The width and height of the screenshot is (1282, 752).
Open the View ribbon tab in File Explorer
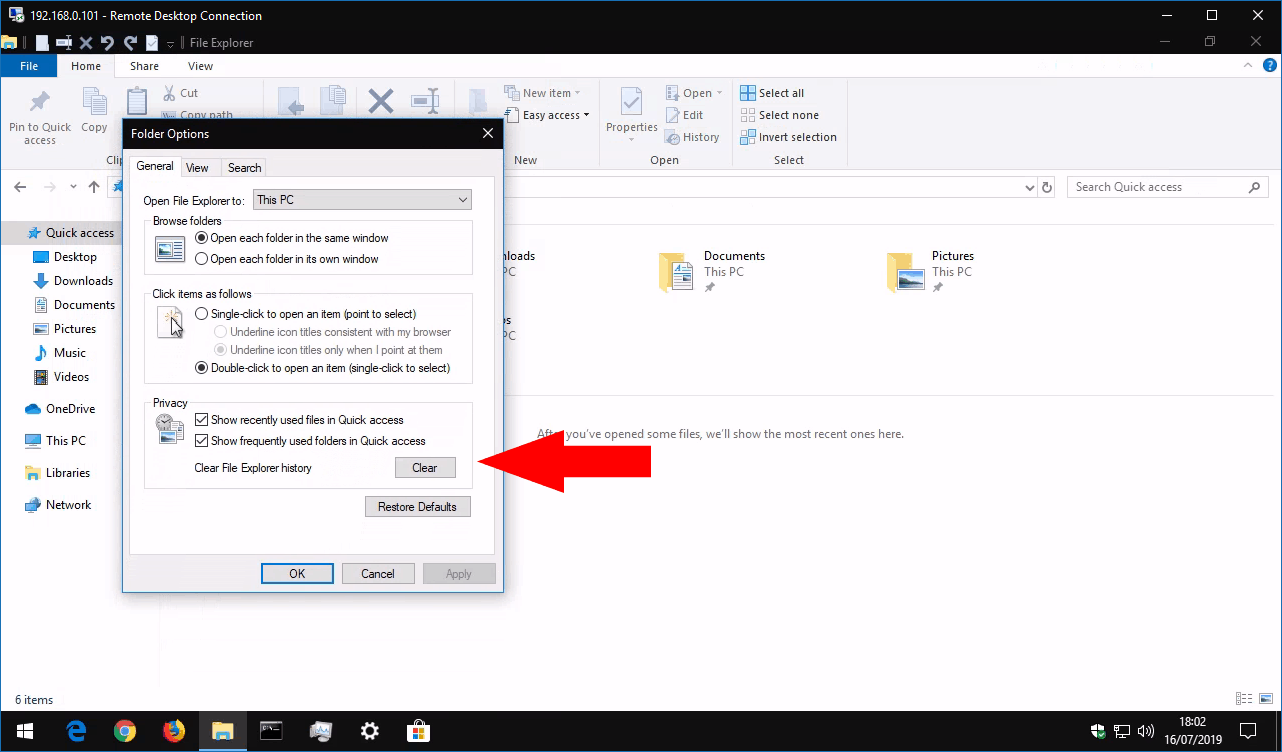coord(200,66)
